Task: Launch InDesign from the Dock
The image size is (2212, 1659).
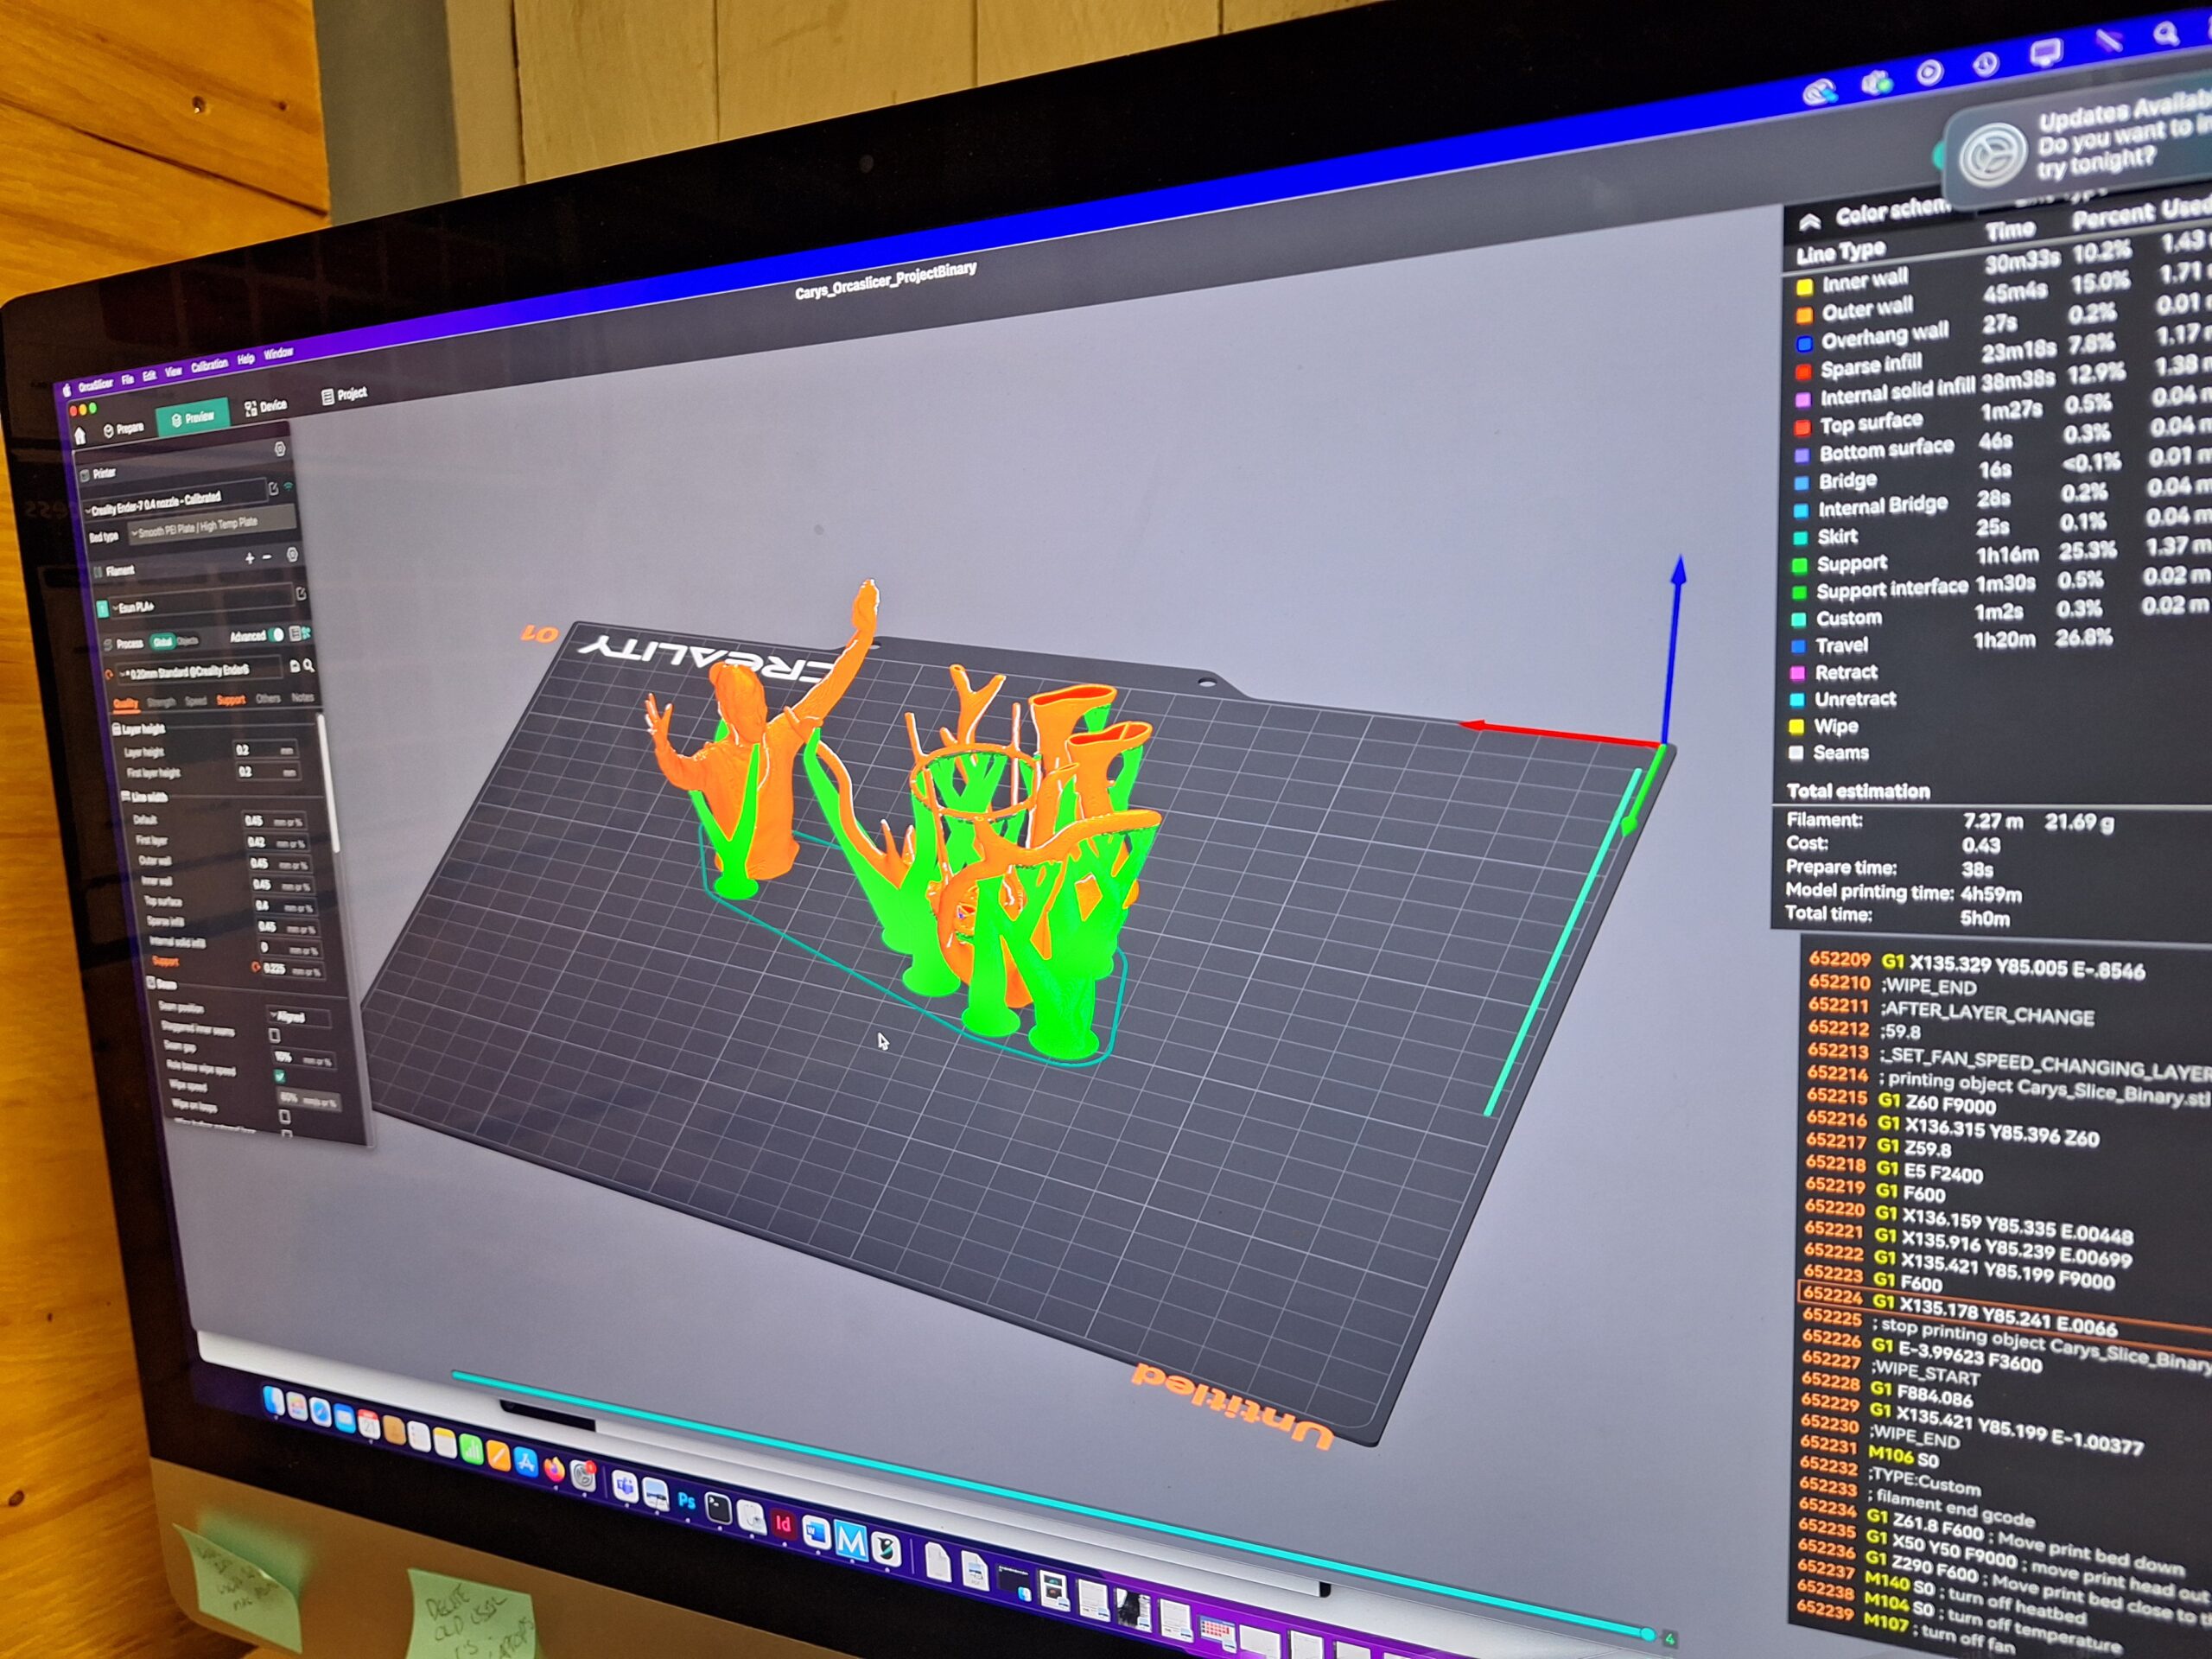Action: click(x=784, y=1524)
